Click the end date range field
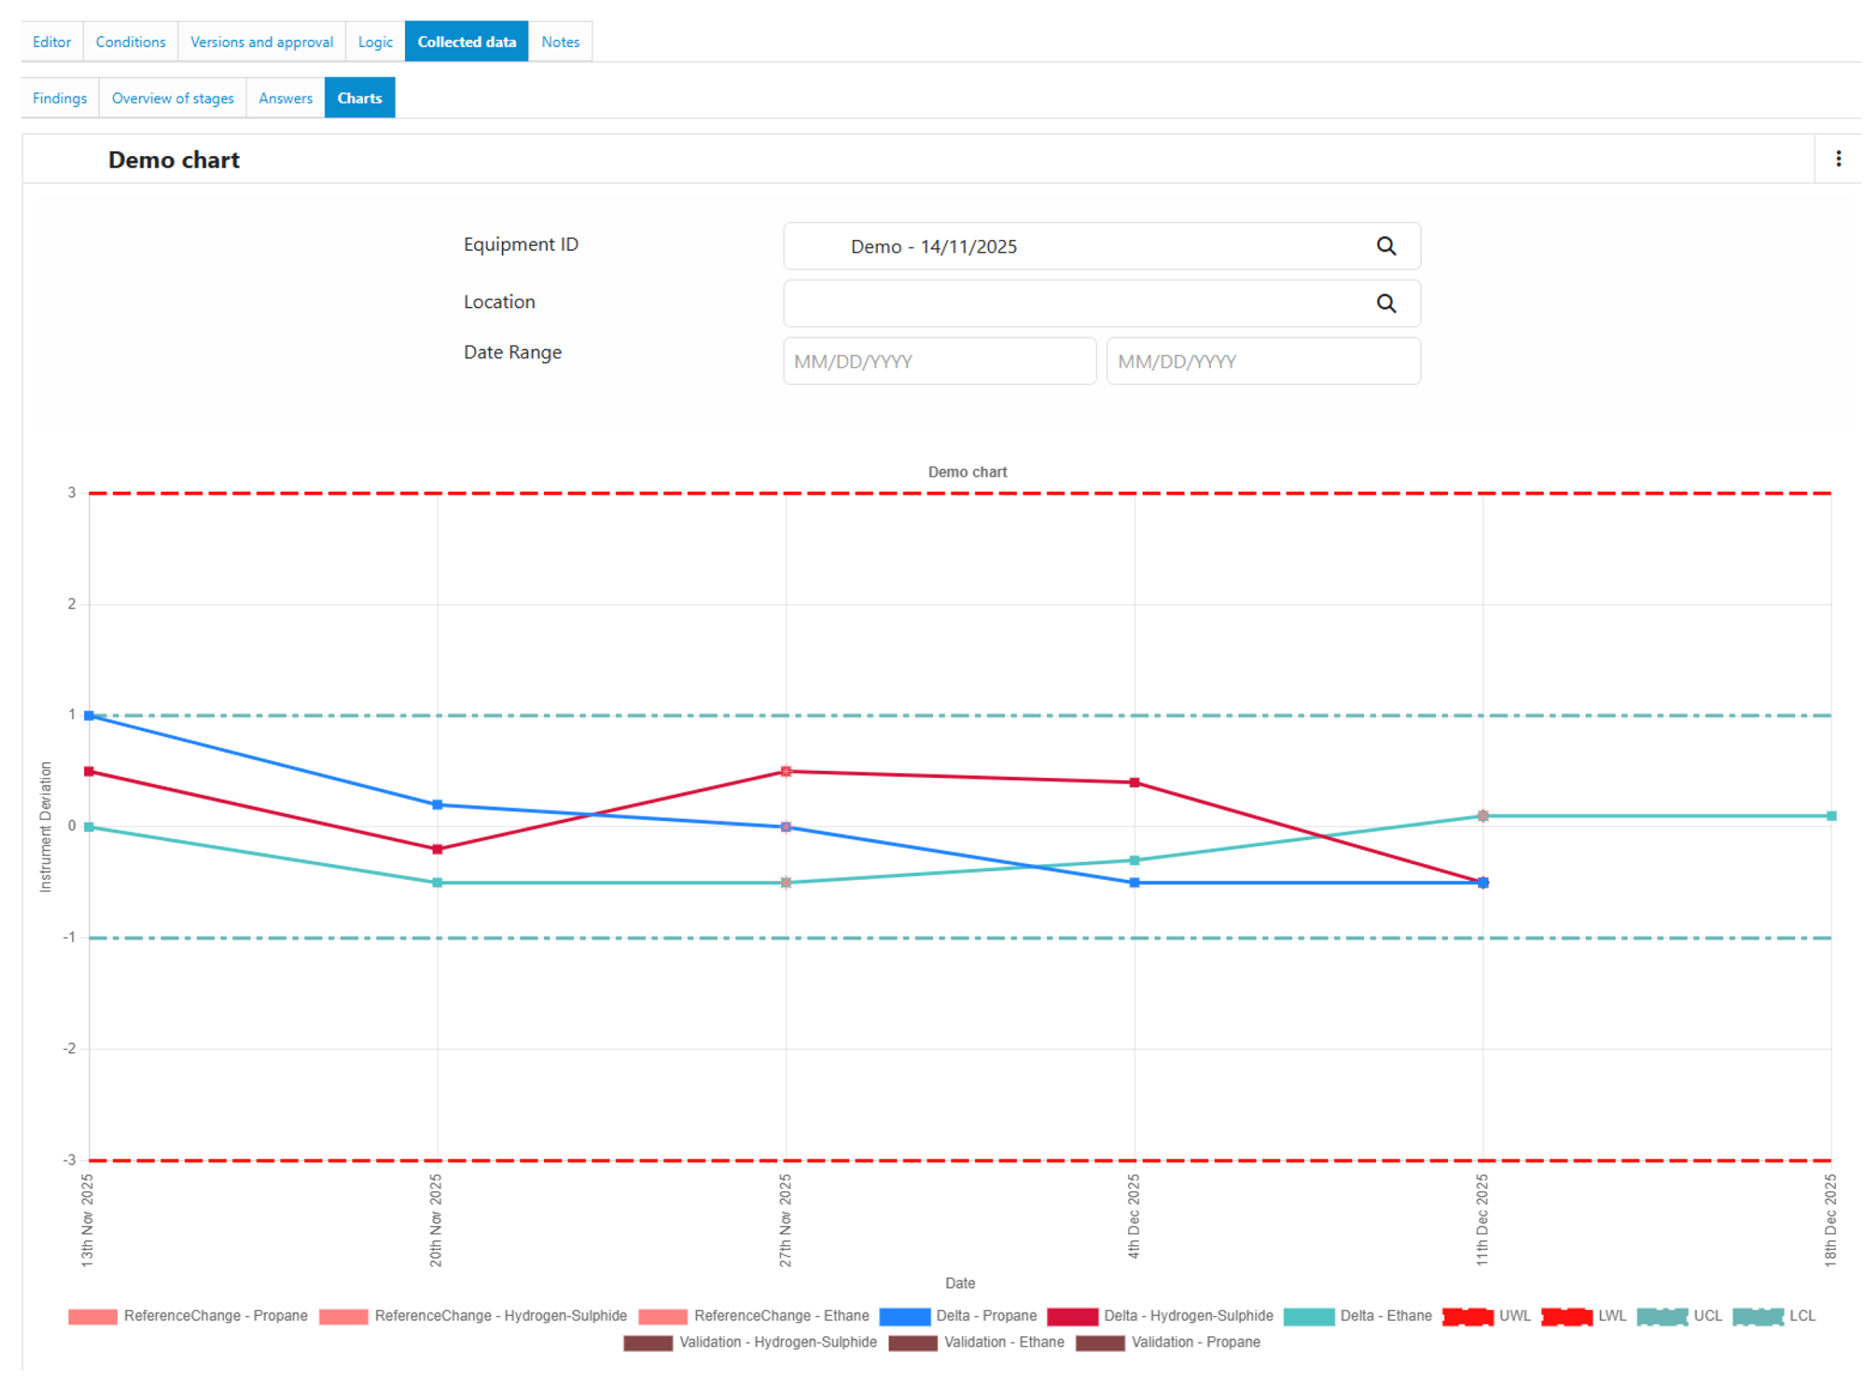Screen dimensions: 1872x1385 [1263, 361]
